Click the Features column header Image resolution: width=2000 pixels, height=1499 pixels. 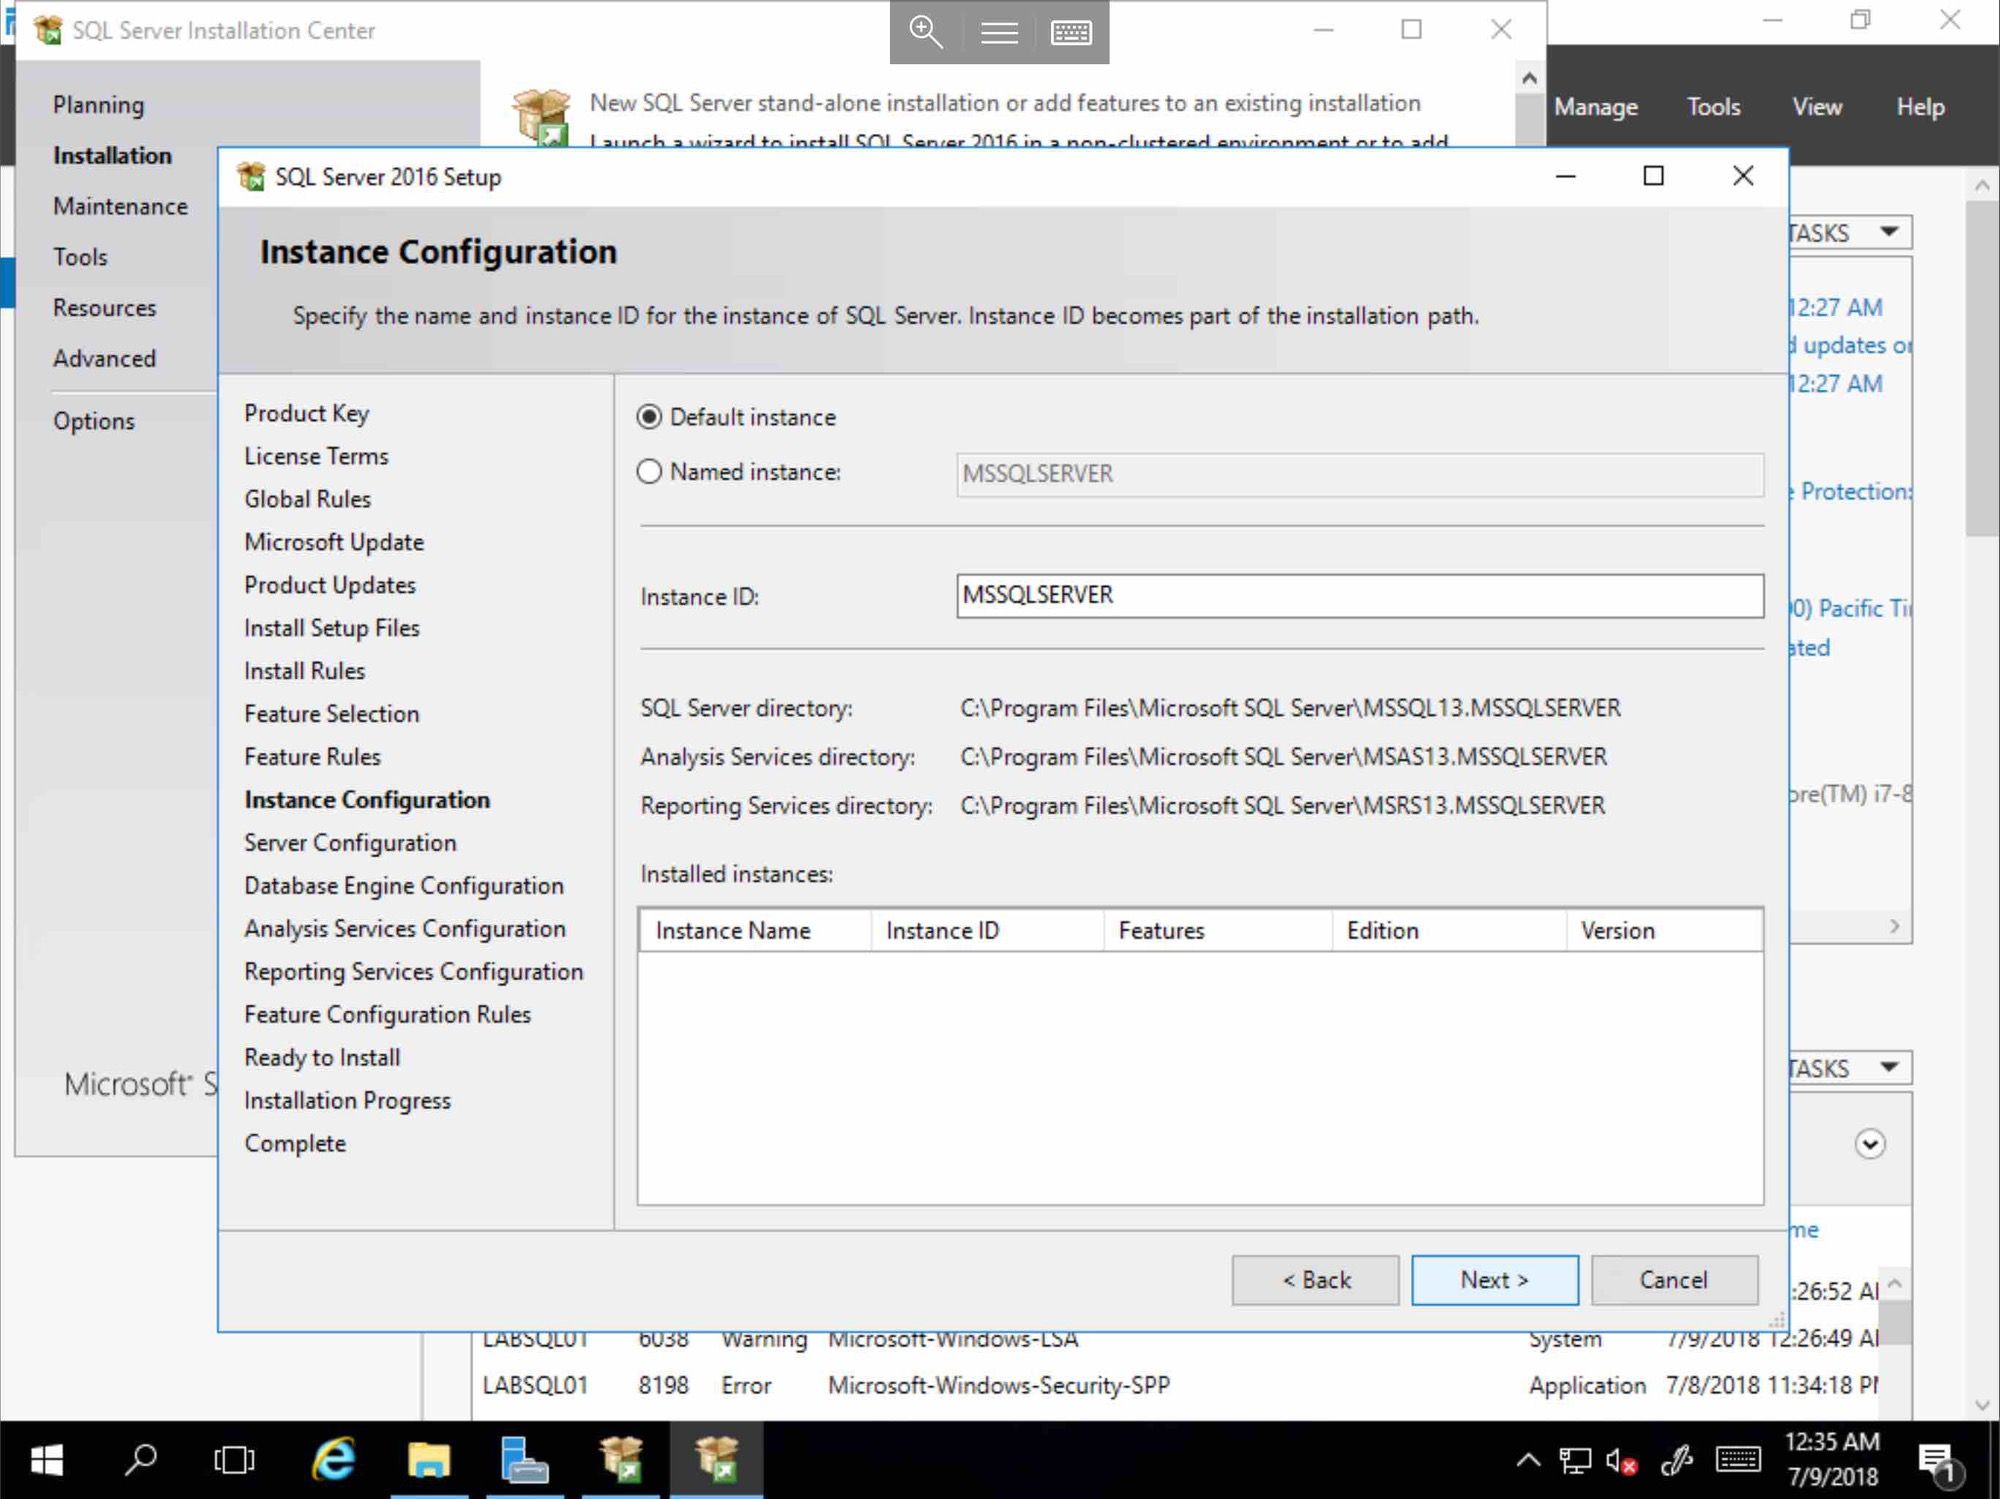point(1218,931)
